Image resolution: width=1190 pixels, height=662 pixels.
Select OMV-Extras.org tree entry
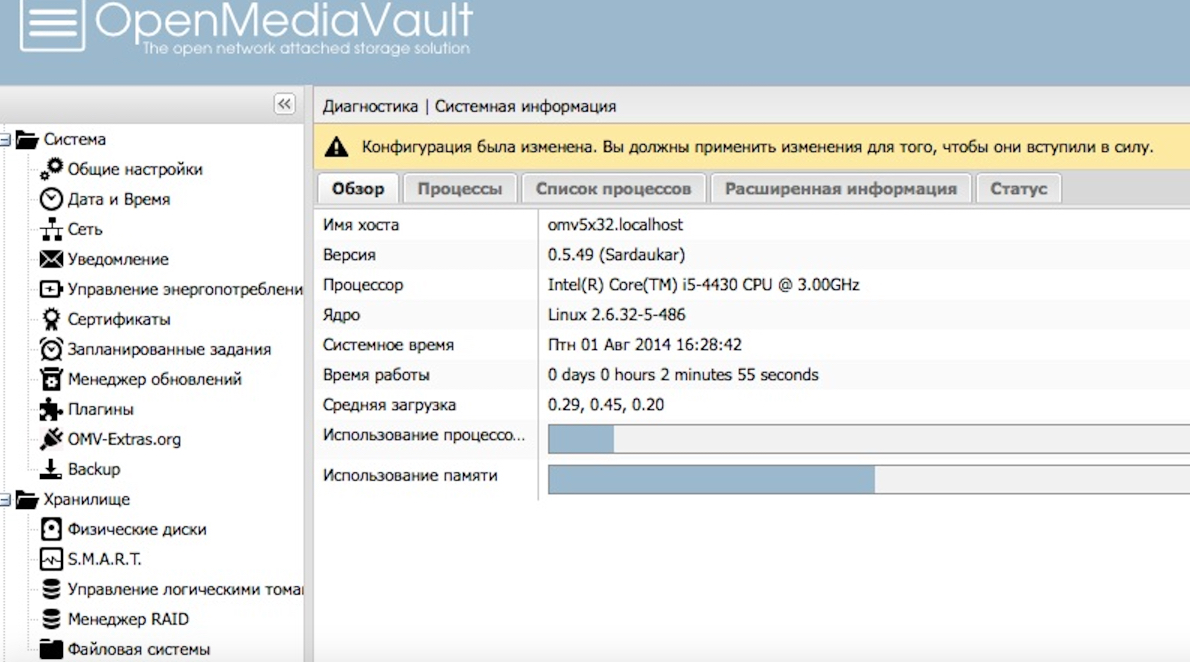[x=124, y=440]
